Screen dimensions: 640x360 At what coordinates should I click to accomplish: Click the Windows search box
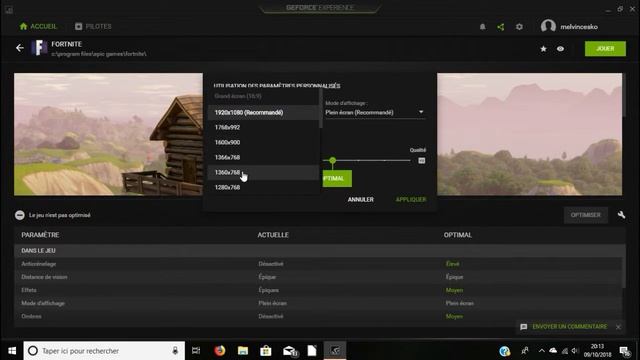[104, 351]
